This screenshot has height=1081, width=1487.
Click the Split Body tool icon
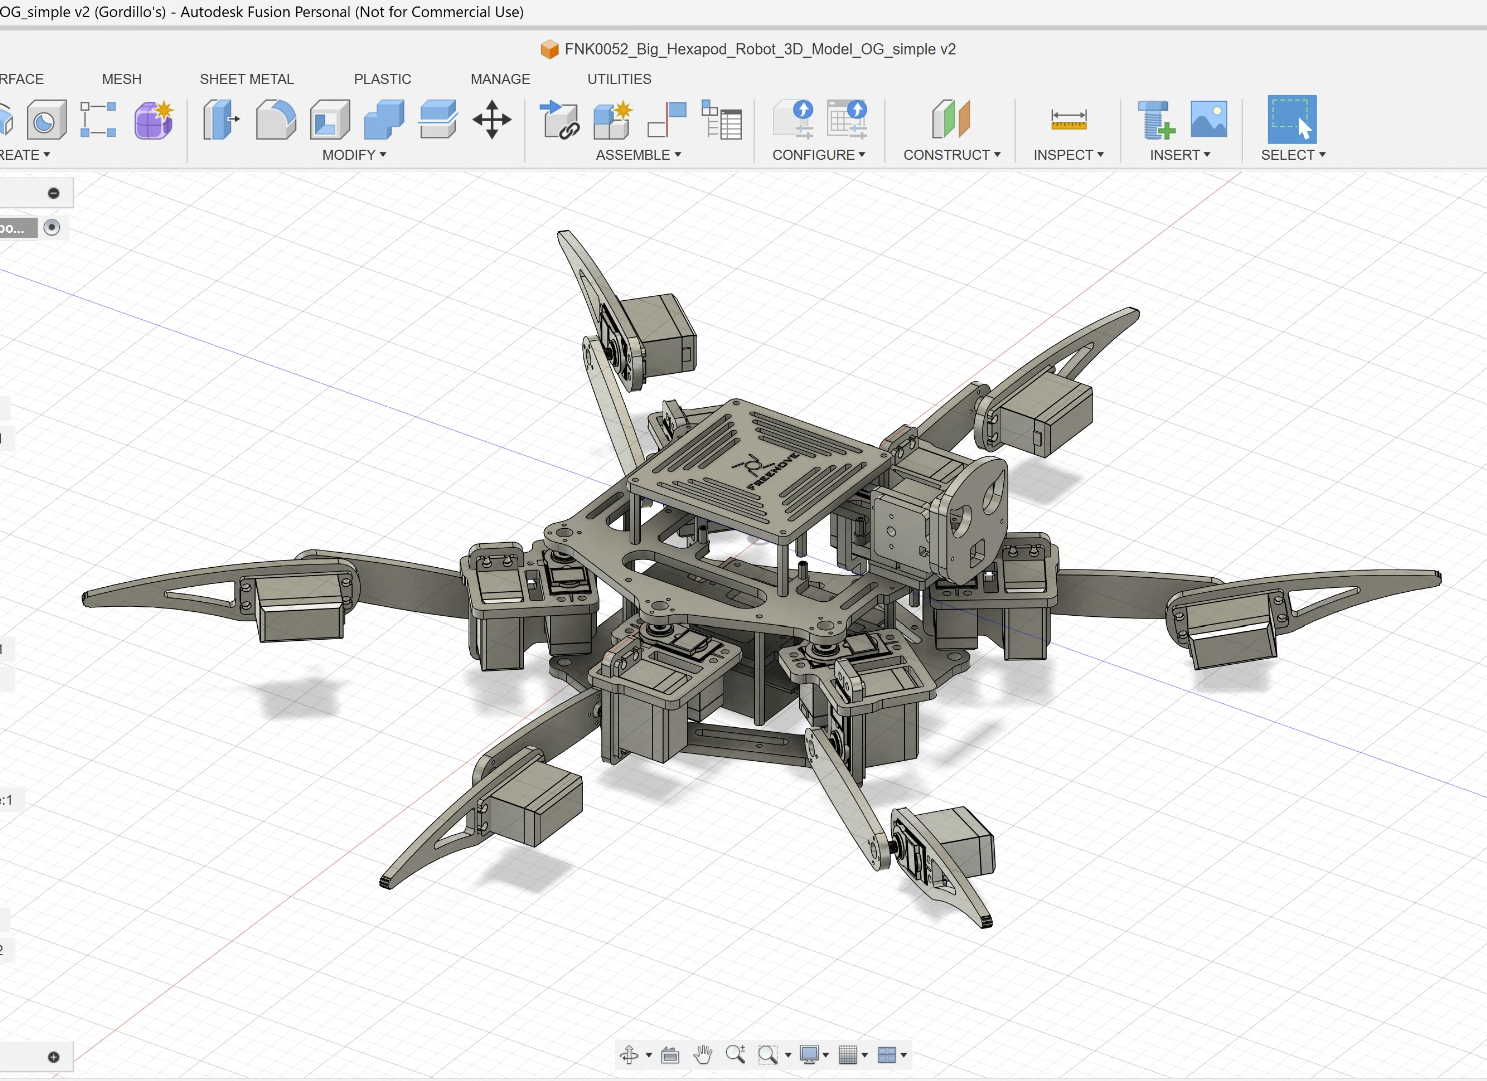click(x=438, y=120)
